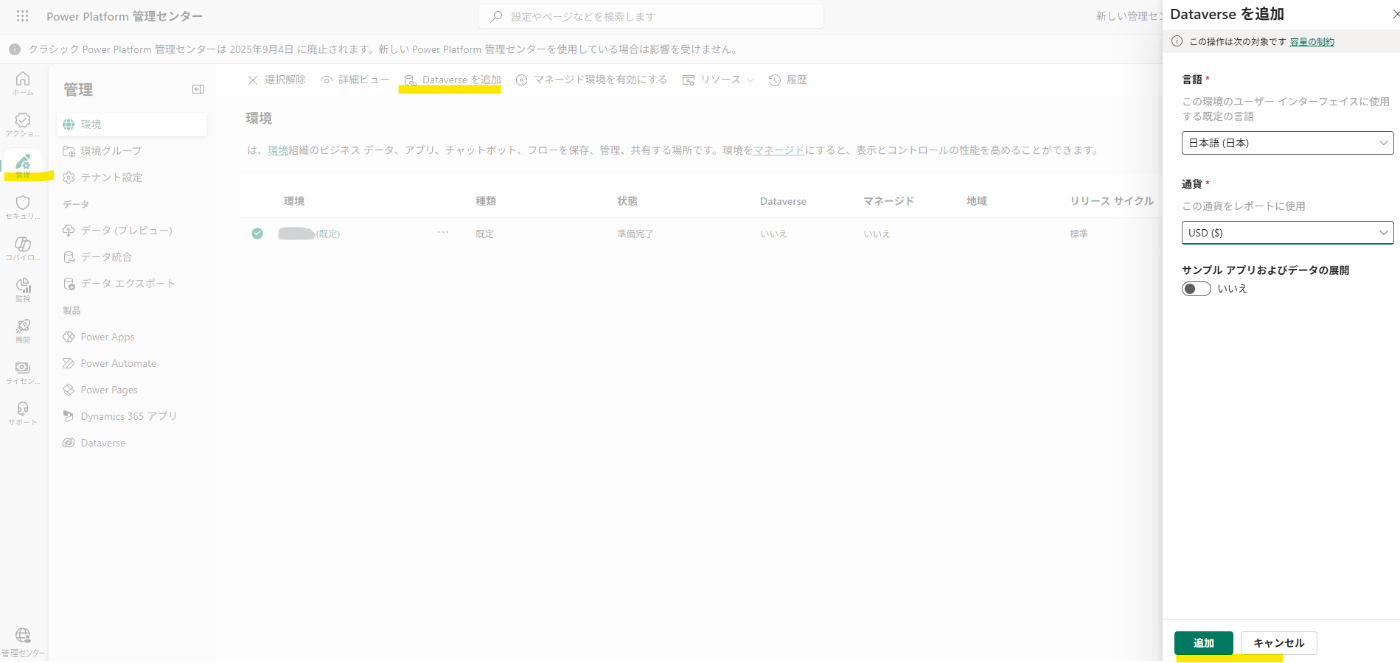Open サポート in the left rail

point(22,413)
